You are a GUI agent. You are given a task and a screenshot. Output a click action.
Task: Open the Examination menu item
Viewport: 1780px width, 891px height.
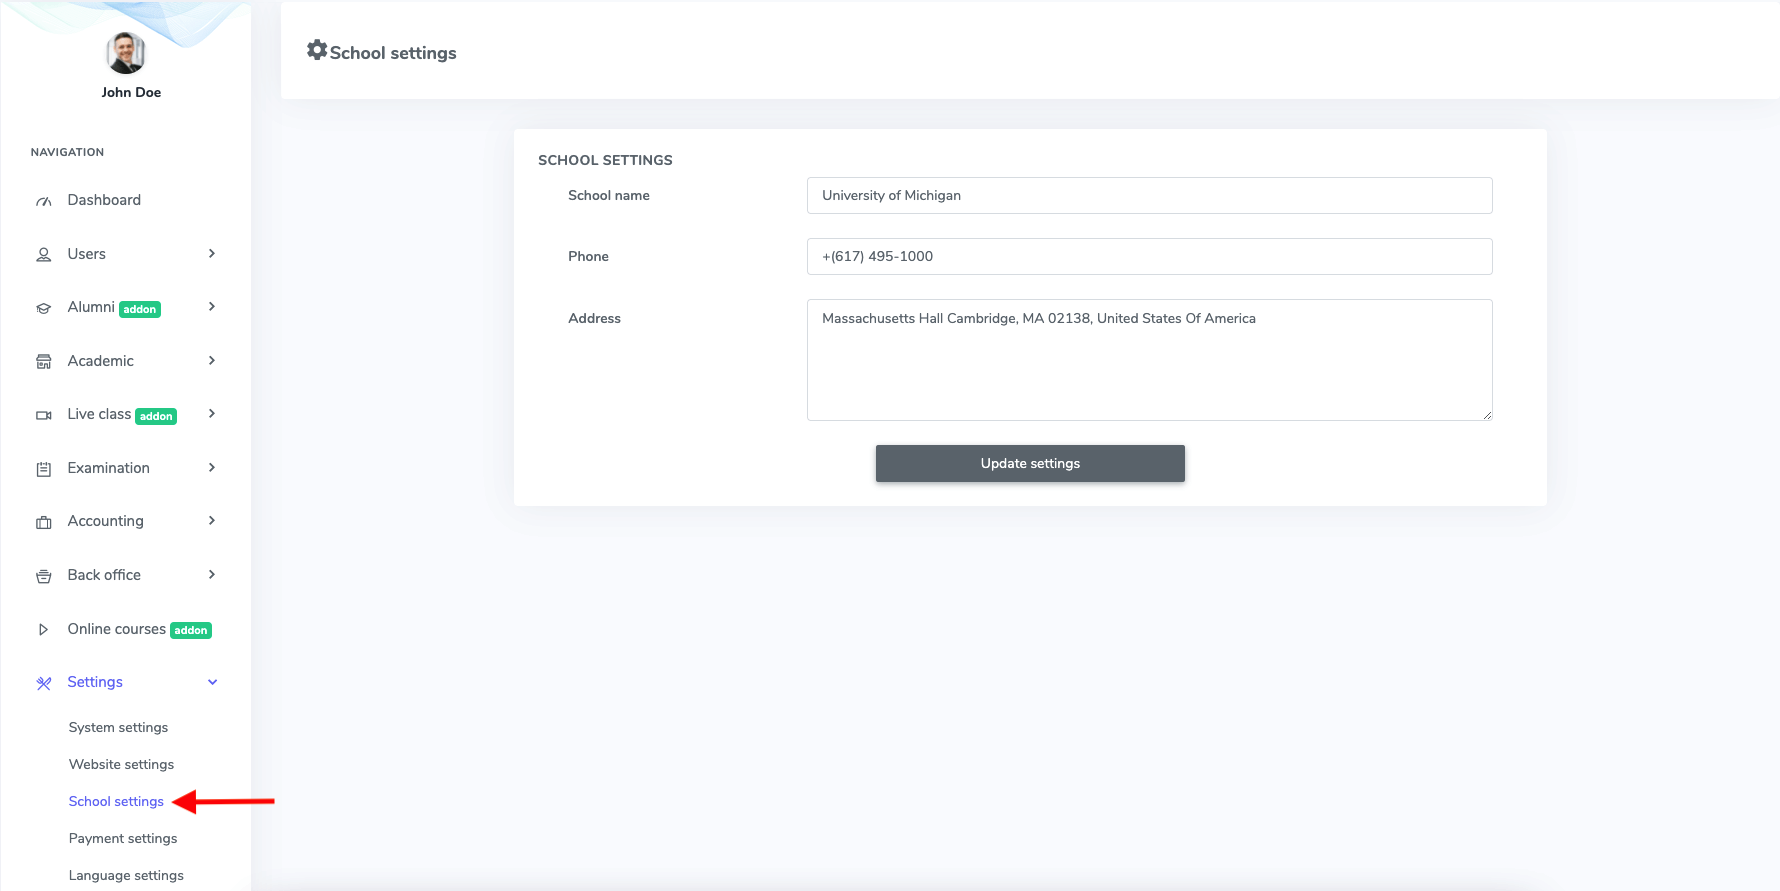(108, 468)
